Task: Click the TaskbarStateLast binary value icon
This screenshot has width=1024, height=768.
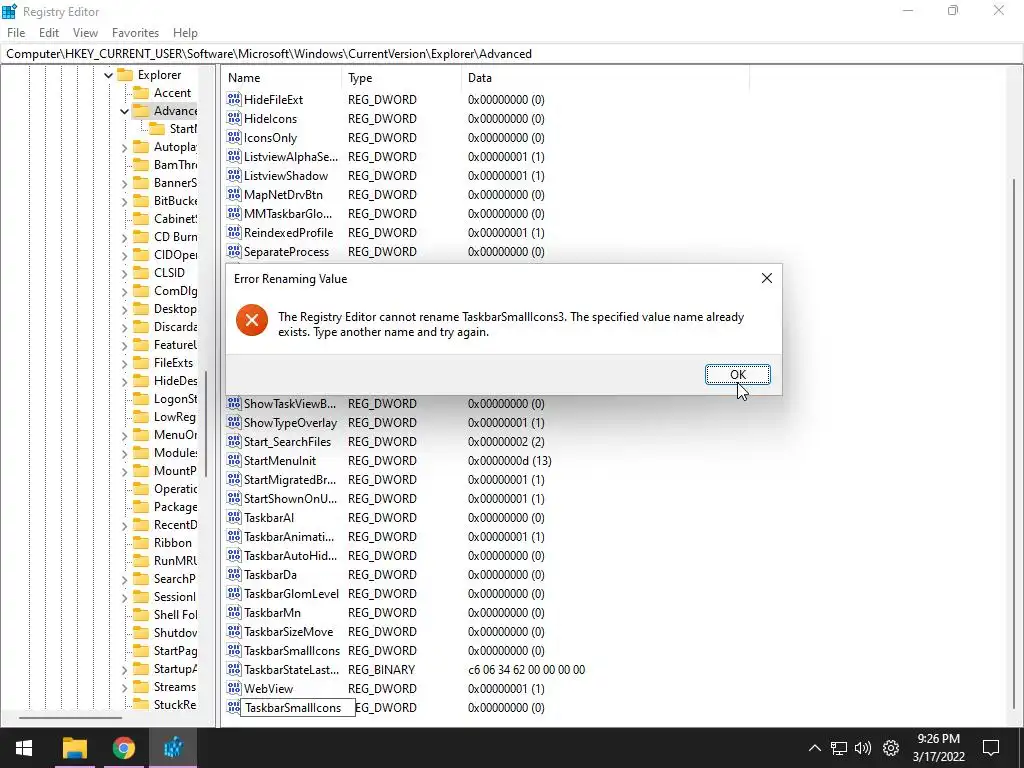Action: pos(234,669)
